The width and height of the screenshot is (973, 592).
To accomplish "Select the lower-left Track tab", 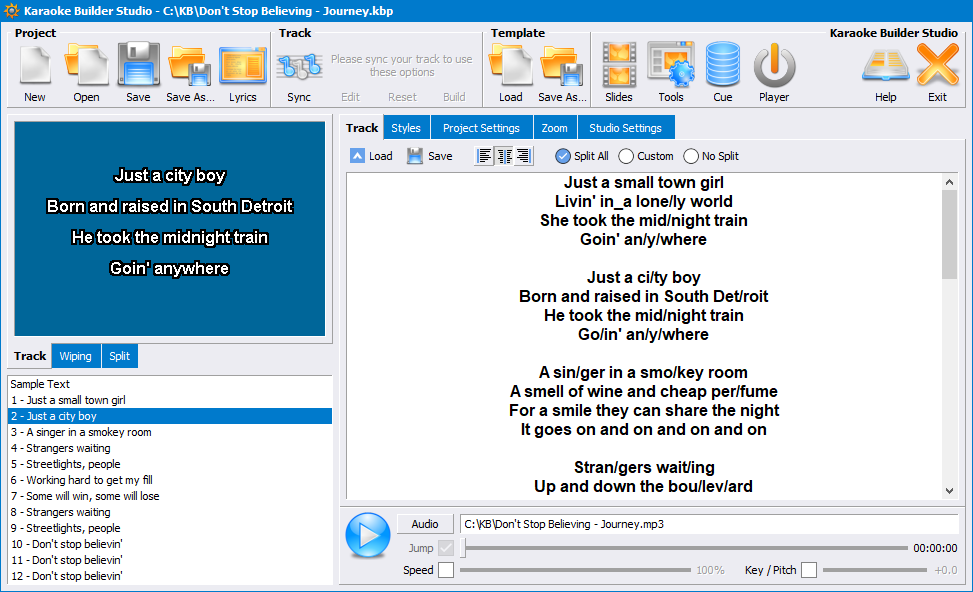I will 30,356.
